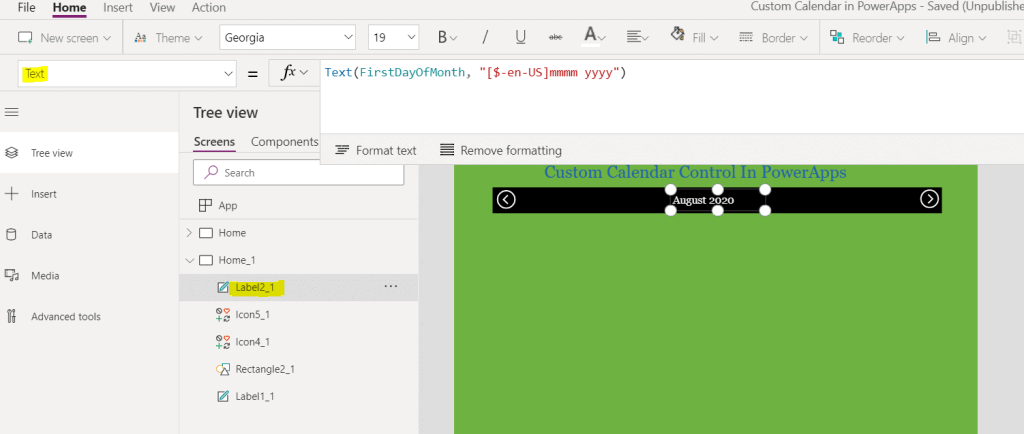The width and height of the screenshot is (1024, 434).
Task: Click inside the formula bar expression
Action: pos(475,73)
